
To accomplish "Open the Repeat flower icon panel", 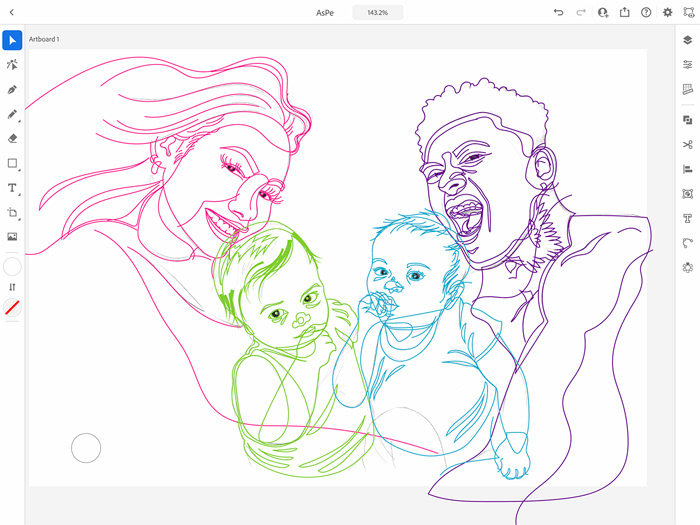I will tap(688, 267).
